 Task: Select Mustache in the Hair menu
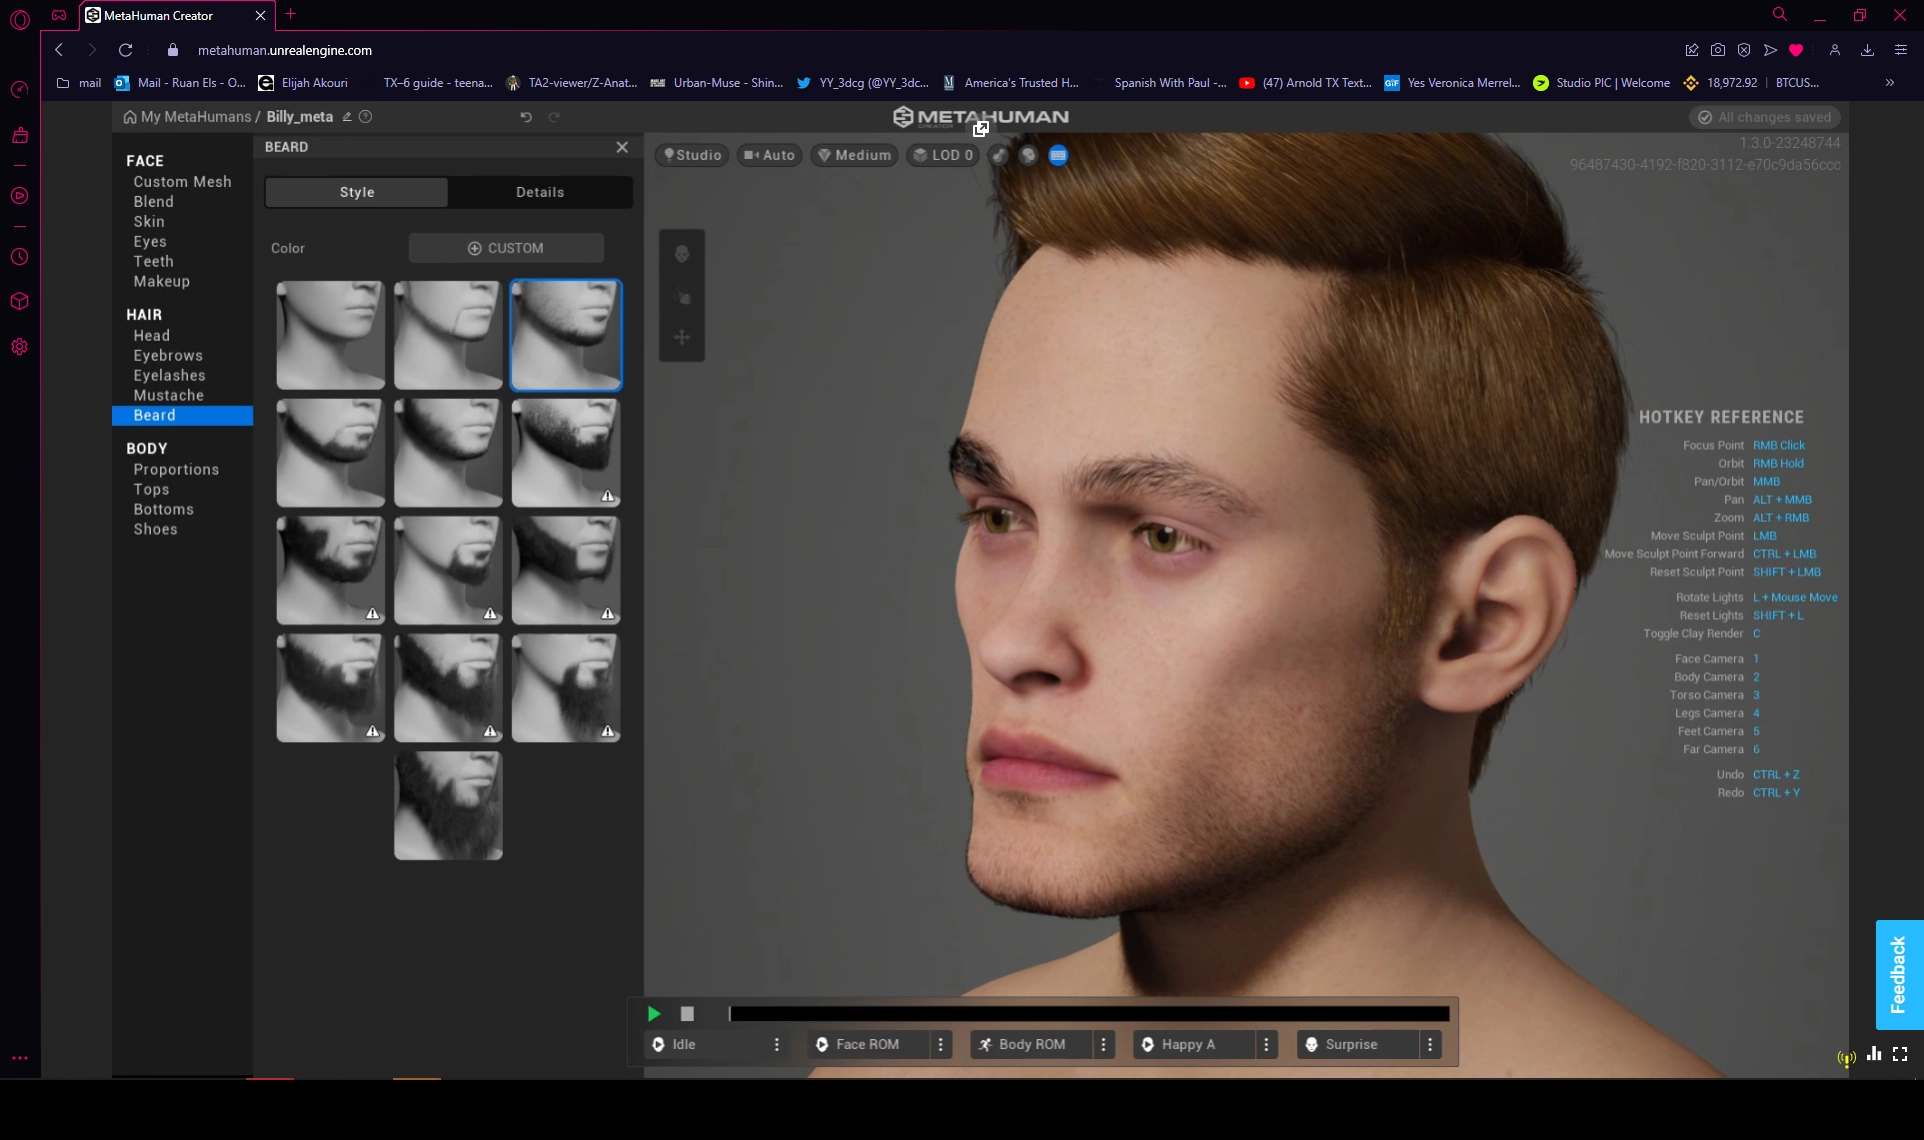click(168, 395)
